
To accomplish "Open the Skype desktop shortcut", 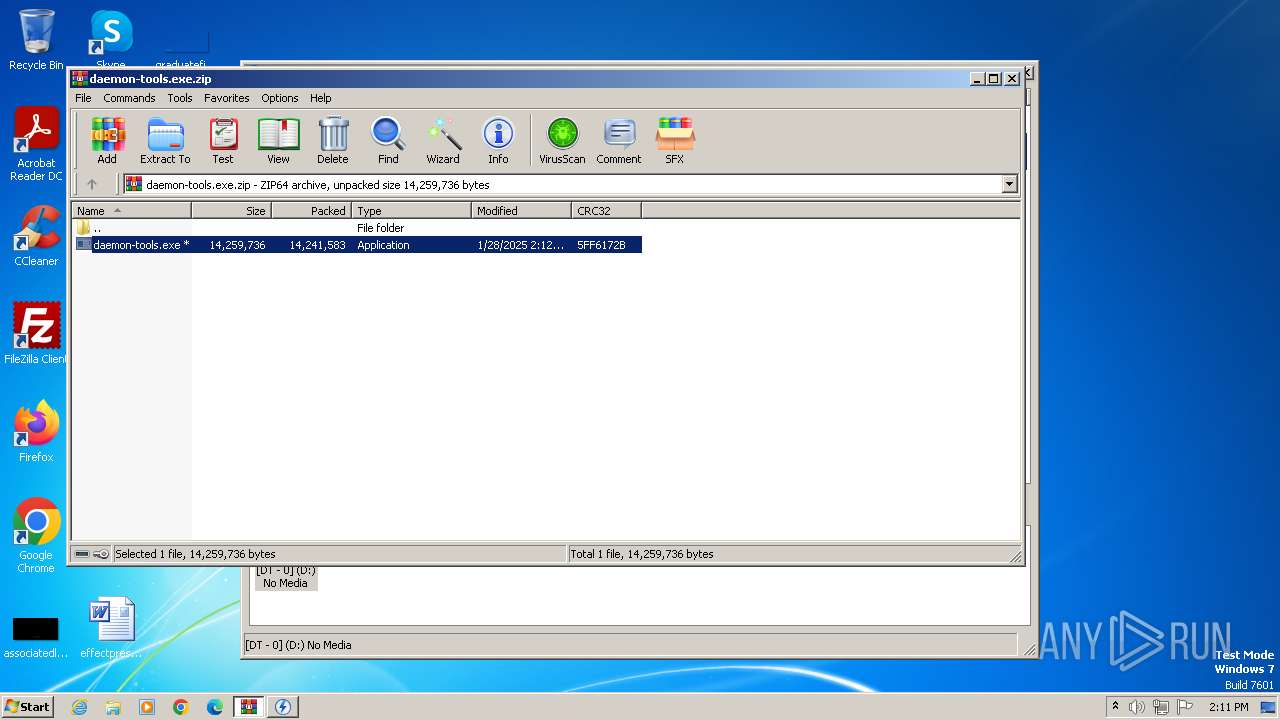I will (x=110, y=40).
